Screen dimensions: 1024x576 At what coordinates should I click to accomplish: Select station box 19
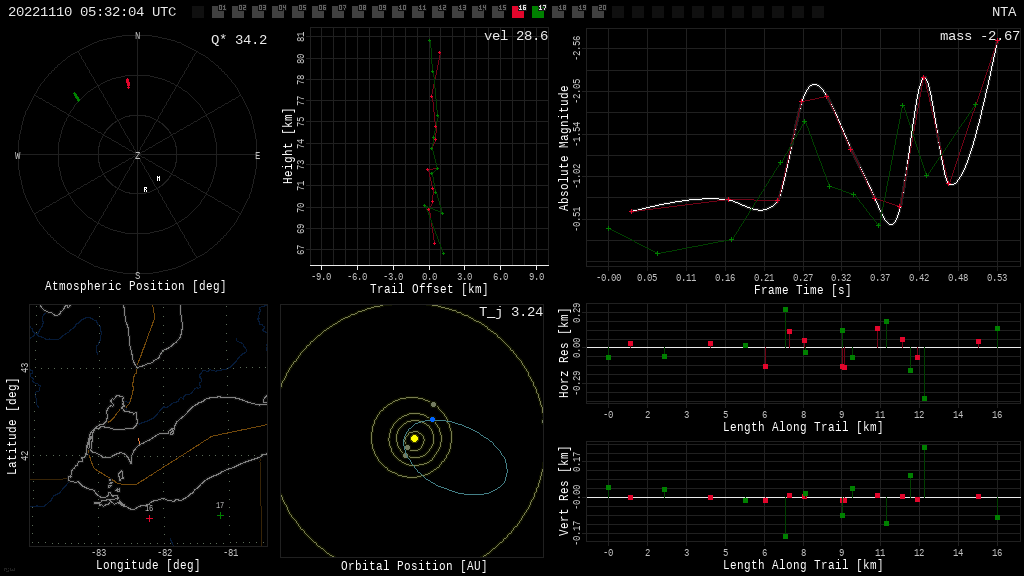[x=578, y=11]
